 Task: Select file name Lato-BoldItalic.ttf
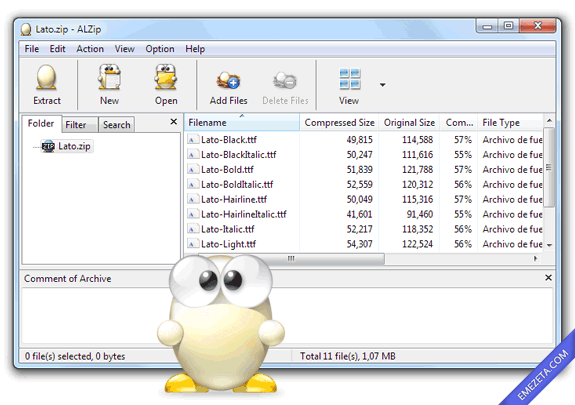click(237, 185)
